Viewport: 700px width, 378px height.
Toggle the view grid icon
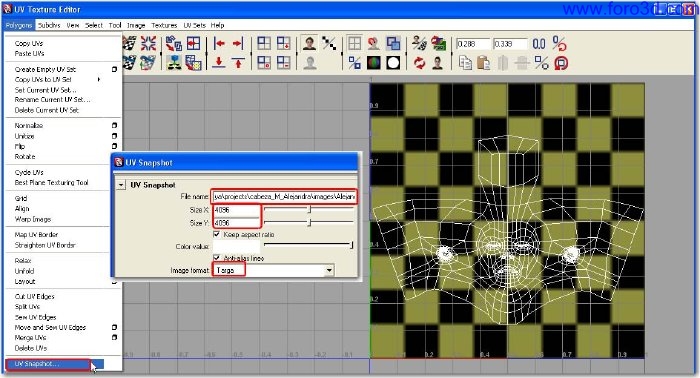[x=354, y=44]
